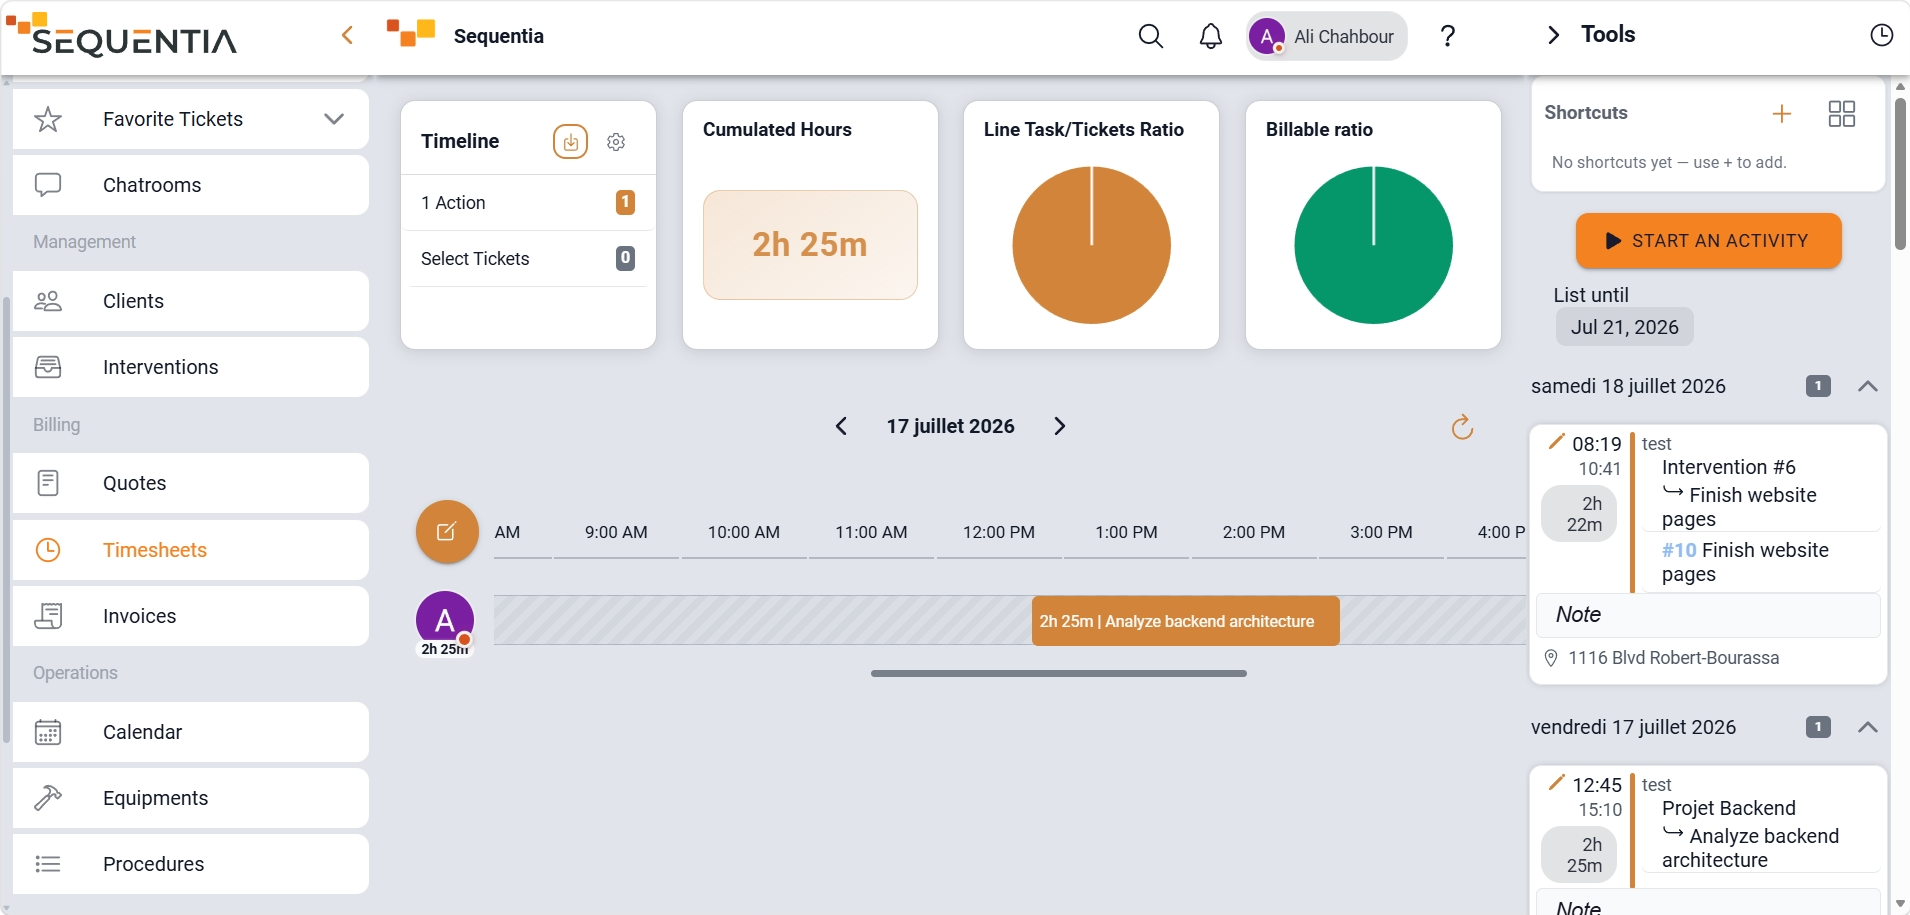Select the Analyze backend architecture timeline block
The image size is (1910, 915).
1185,621
